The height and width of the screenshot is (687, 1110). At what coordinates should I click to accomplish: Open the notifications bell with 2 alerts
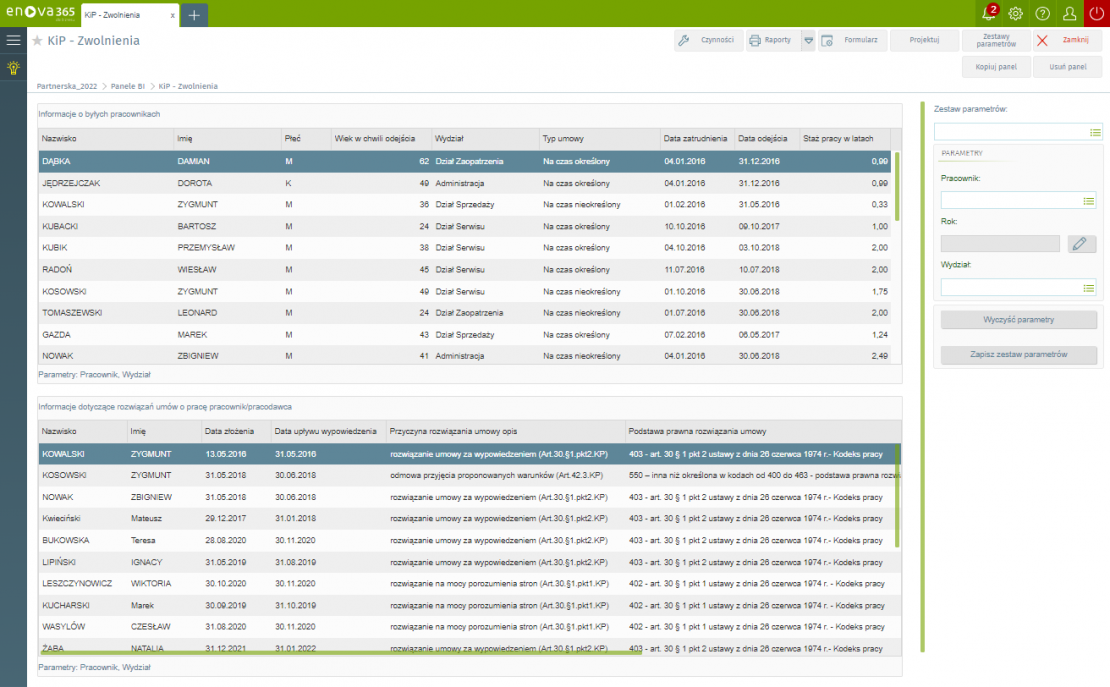[x=989, y=13]
